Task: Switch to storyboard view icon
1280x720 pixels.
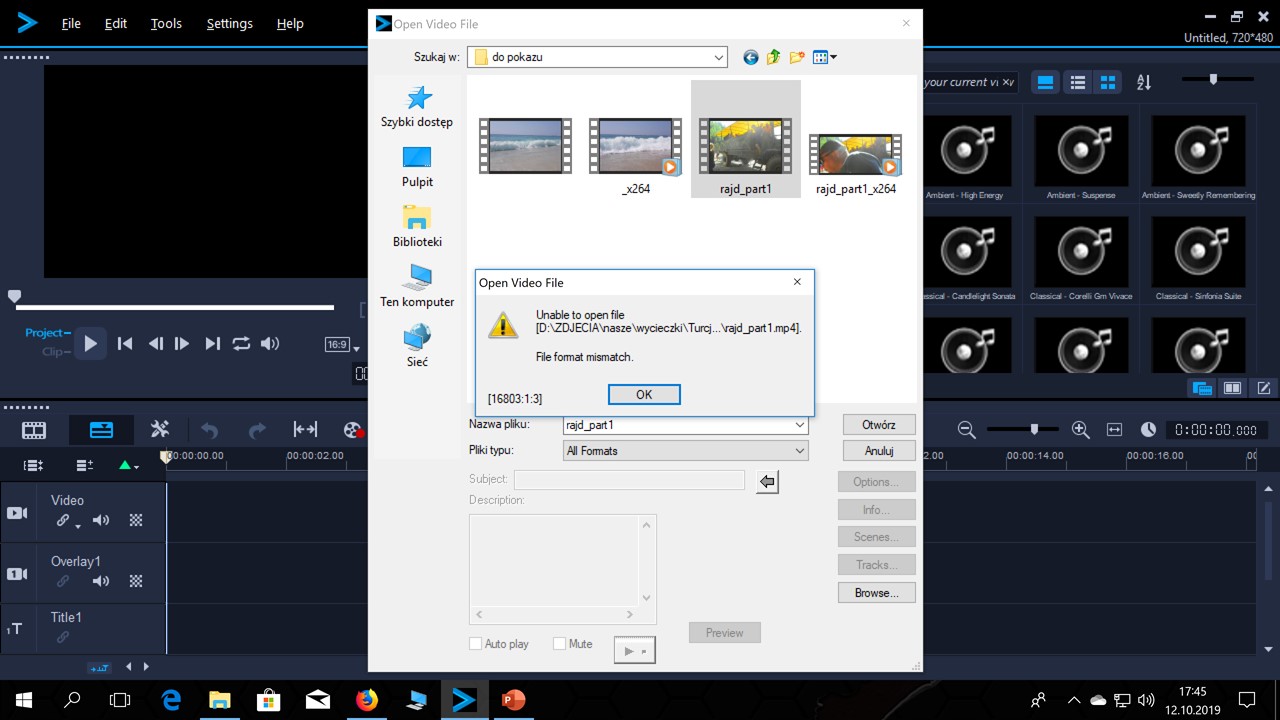Action: point(34,430)
